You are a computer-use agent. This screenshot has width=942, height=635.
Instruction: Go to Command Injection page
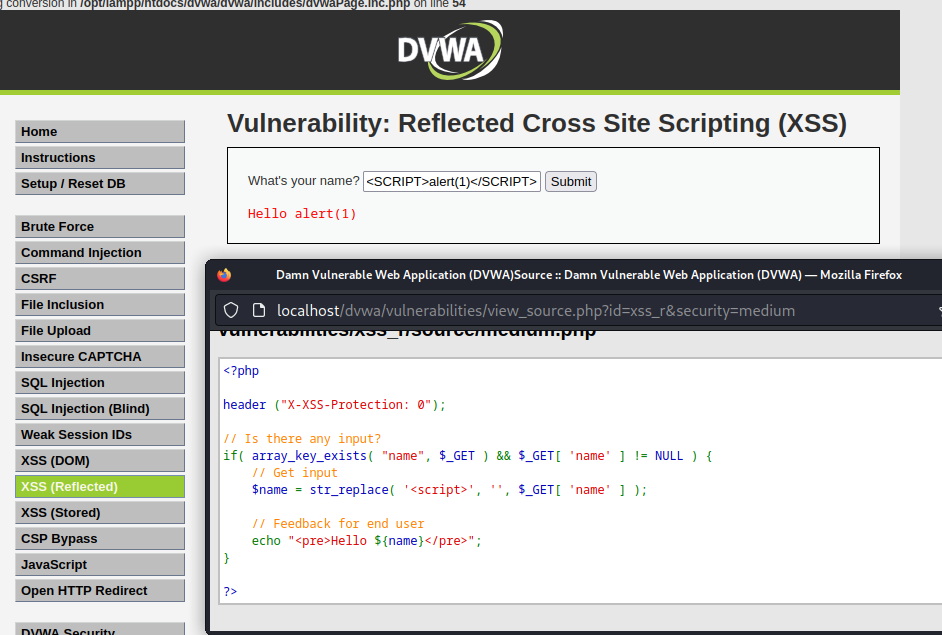click(100, 252)
